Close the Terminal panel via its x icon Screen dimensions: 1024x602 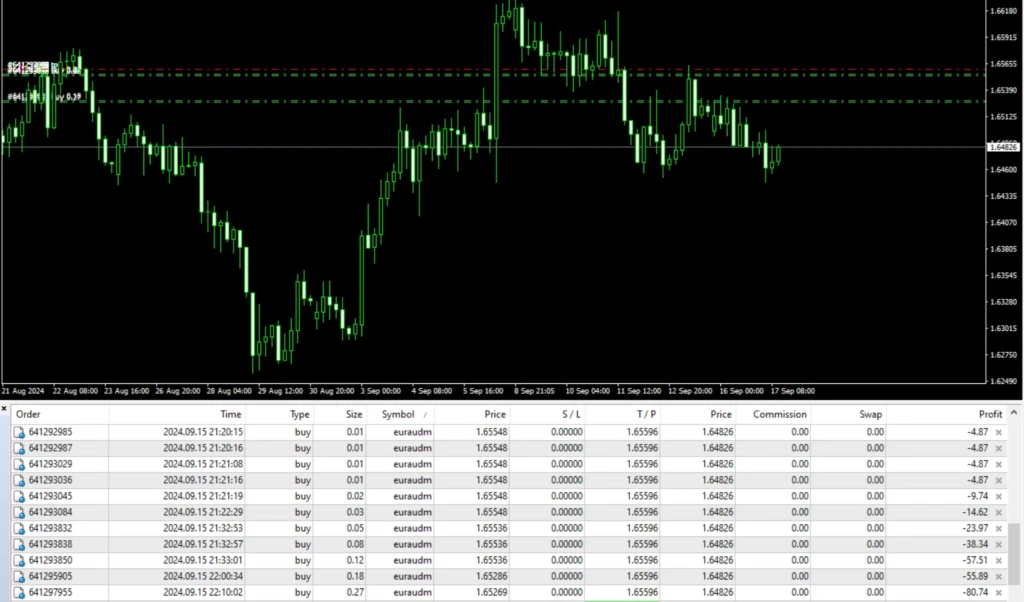[4, 409]
